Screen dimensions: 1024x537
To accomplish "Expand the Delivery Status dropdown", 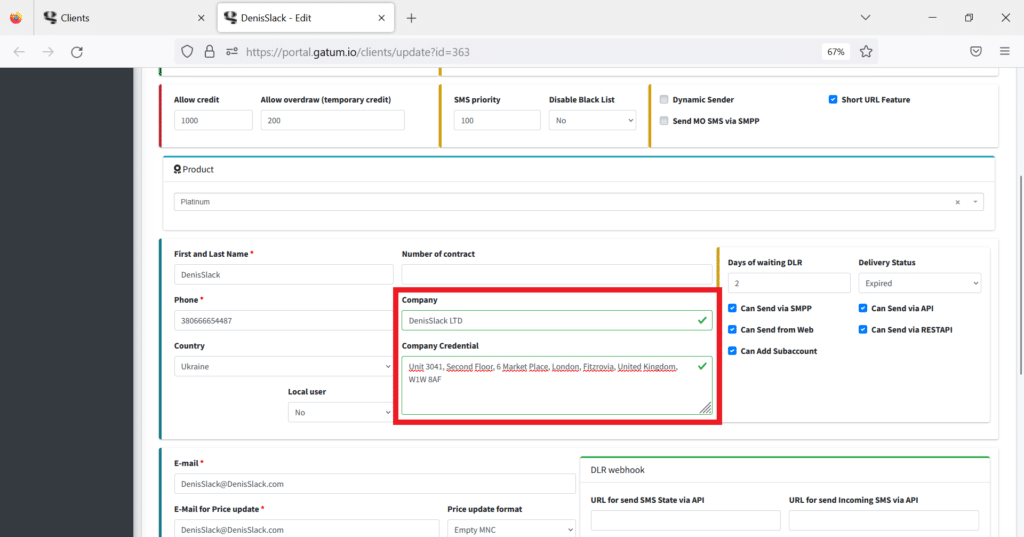I will coord(919,283).
